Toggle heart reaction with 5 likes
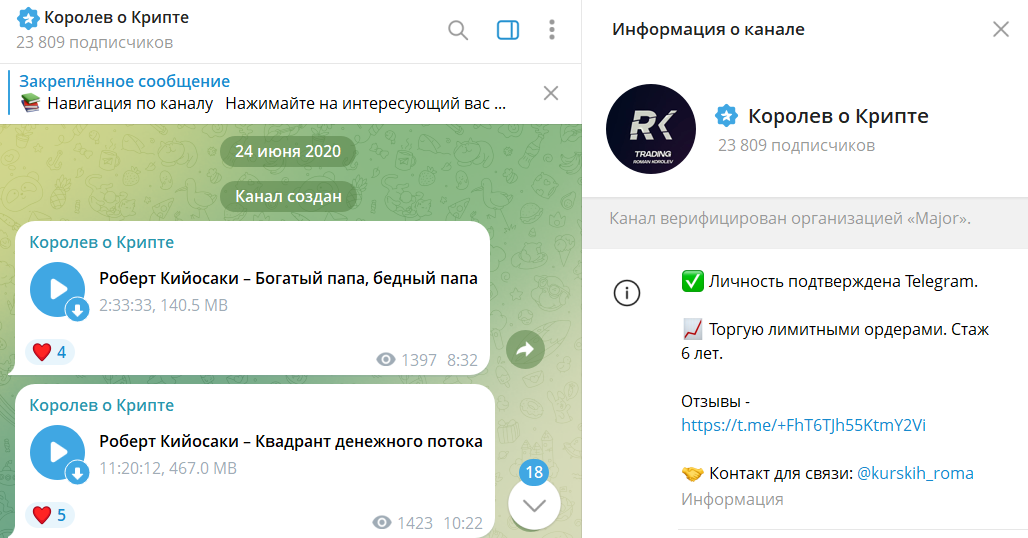The width and height of the screenshot is (1028, 538). click(x=50, y=515)
